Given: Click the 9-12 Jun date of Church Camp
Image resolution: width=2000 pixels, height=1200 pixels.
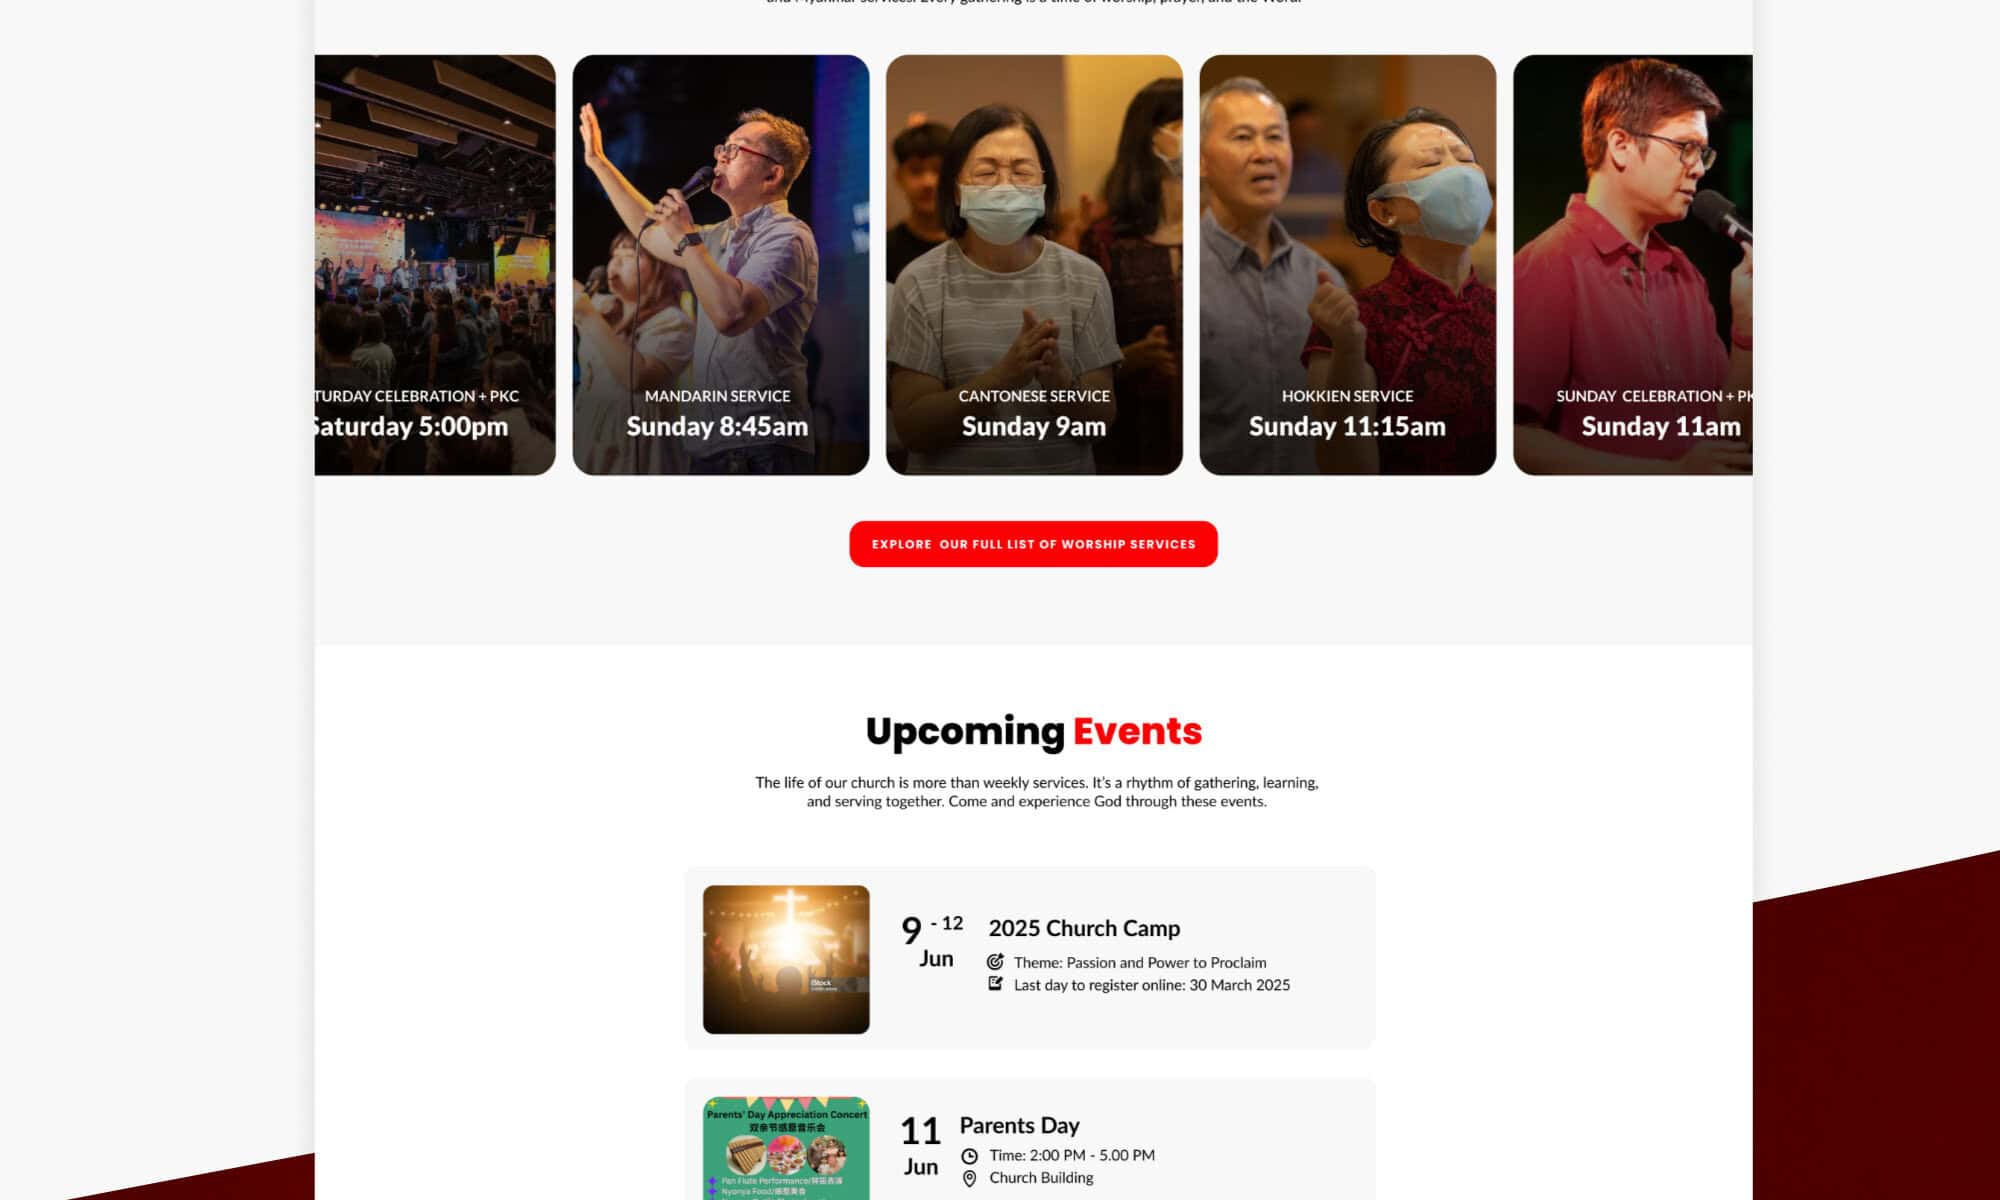Looking at the screenshot, I should pyautogui.click(x=932, y=942).
